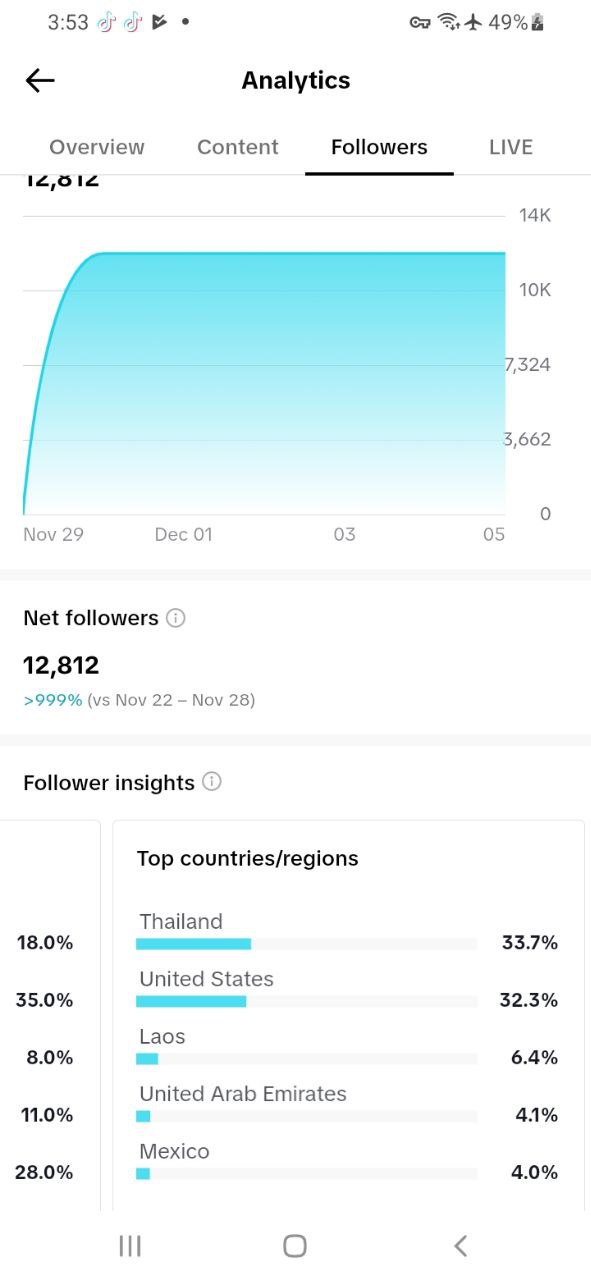
Task: Tap the back arrow in Analytics header
Action: [x=40, y=81]
